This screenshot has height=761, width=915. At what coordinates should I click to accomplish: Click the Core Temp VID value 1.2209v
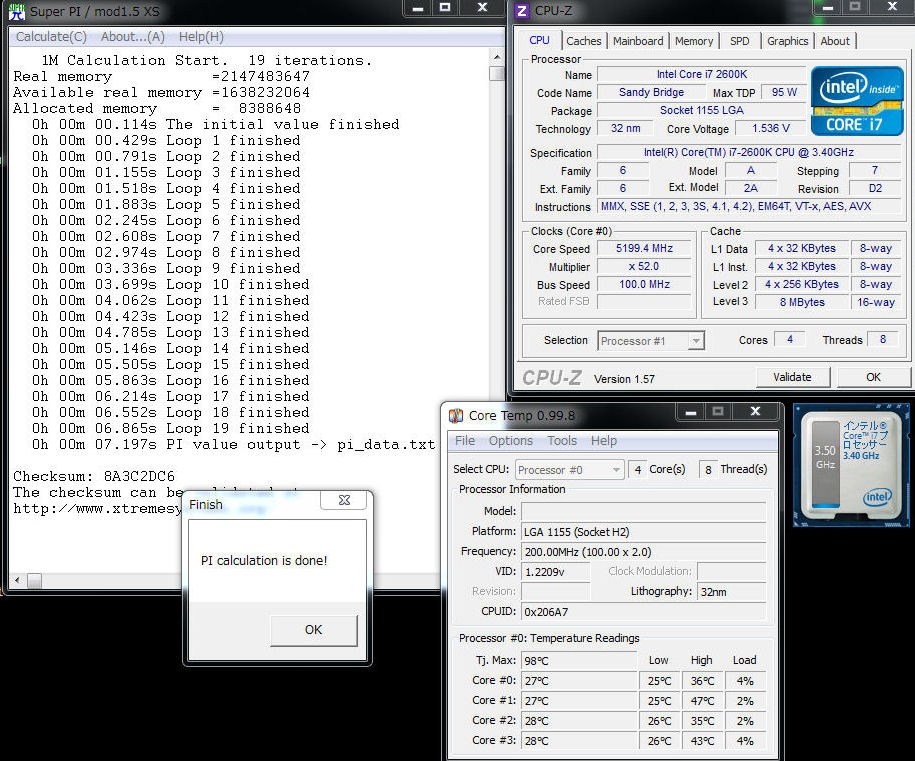tap(556, 572)
